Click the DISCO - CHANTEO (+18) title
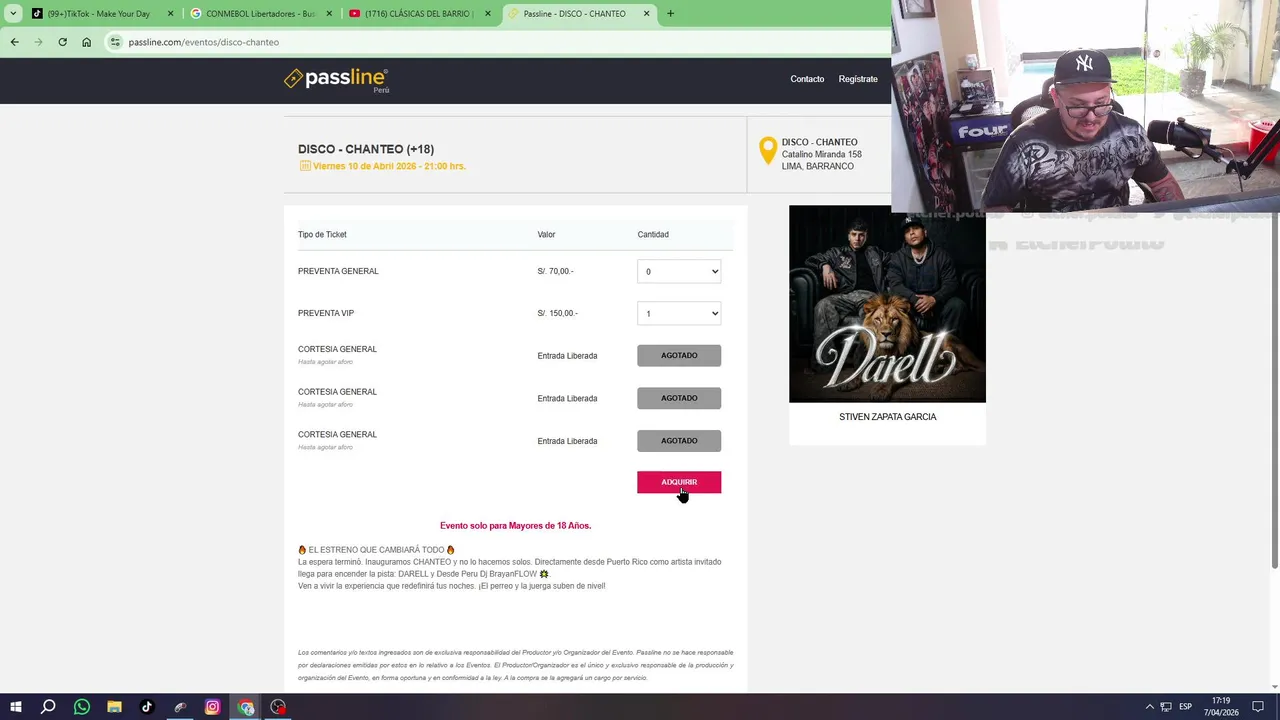Viewport: 1280px width, 720px height. 366,149
